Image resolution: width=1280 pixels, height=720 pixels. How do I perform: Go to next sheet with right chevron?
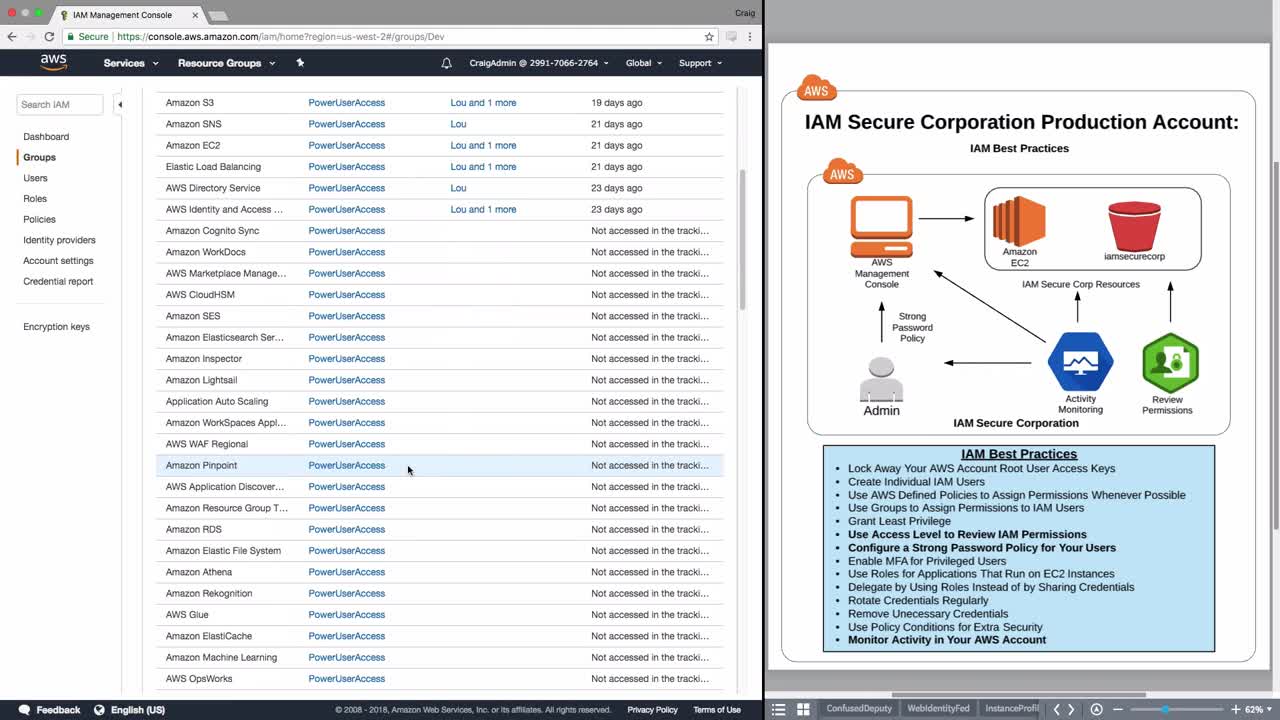[1071, 709]
